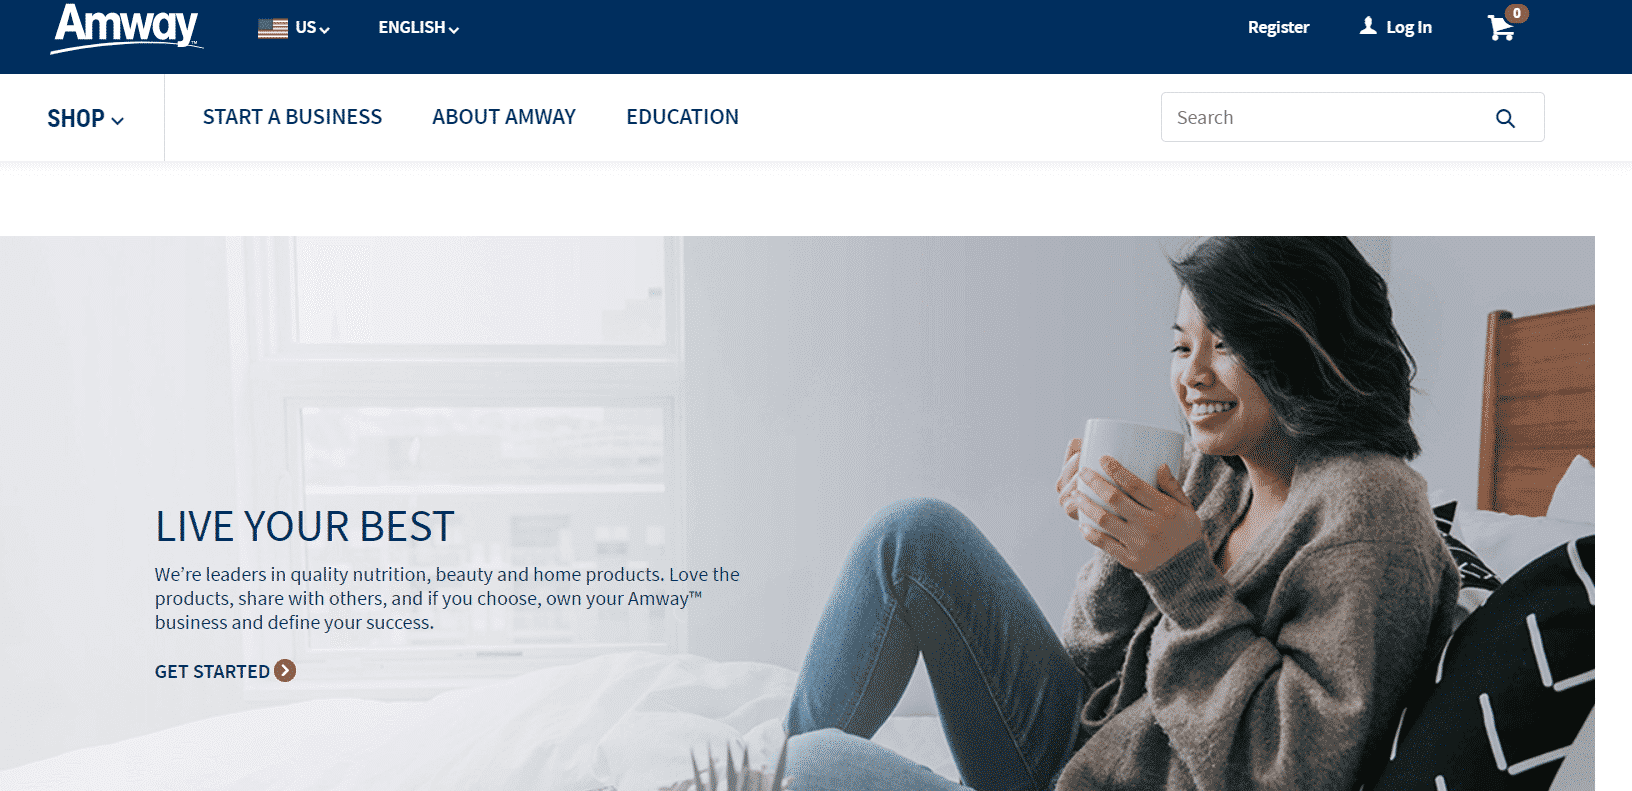Open START A BUSINESS menu item
Image resolution: width=1632 pixels, height=791 pixels.
click(x=292, y=117)
